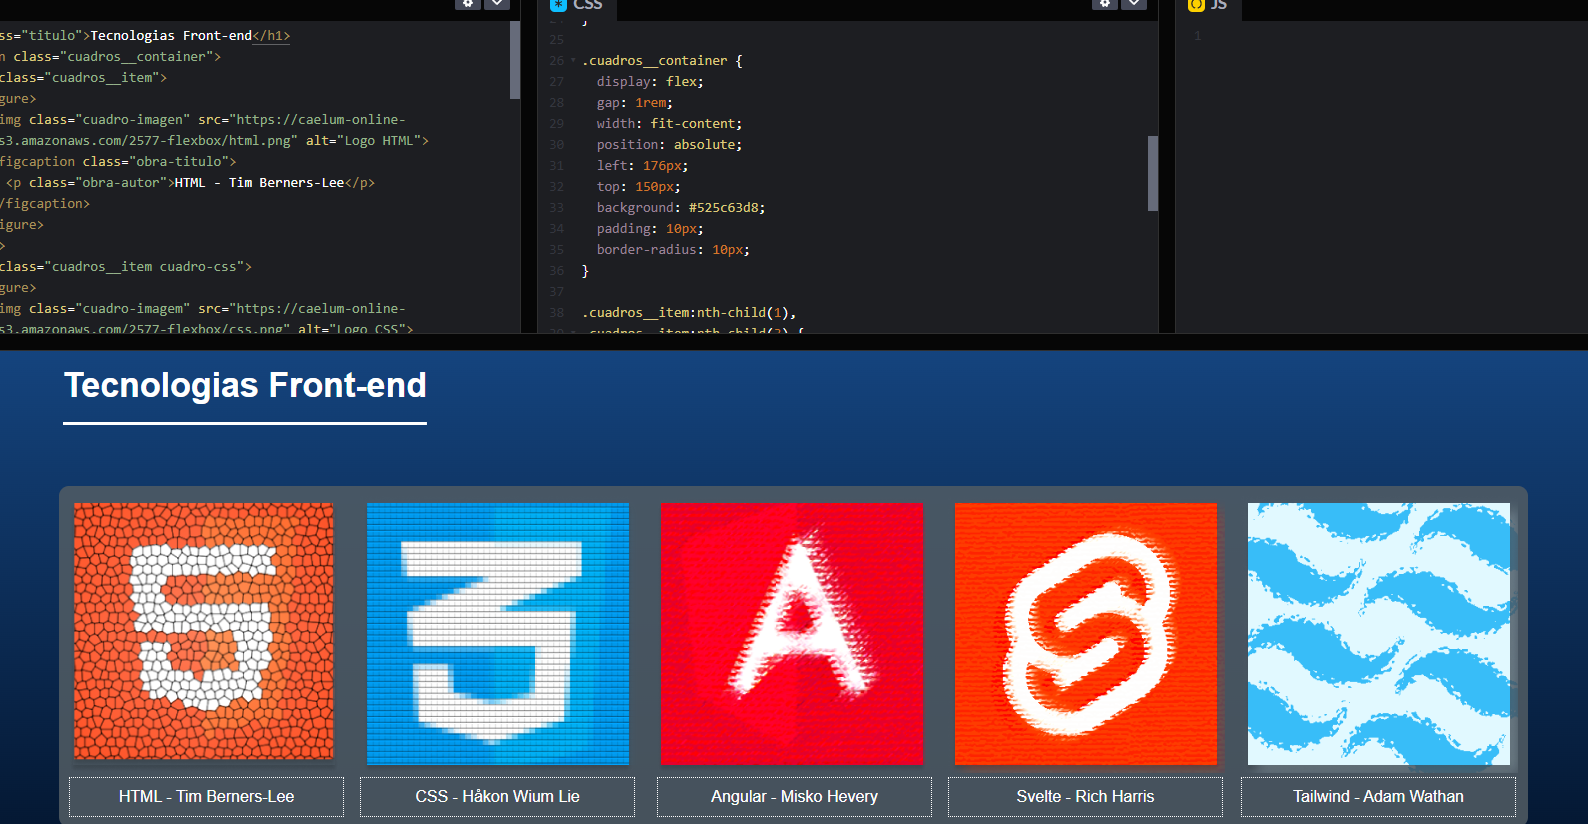Click the CSS3 logo image
1588x824 pixels.
[498, 634]
